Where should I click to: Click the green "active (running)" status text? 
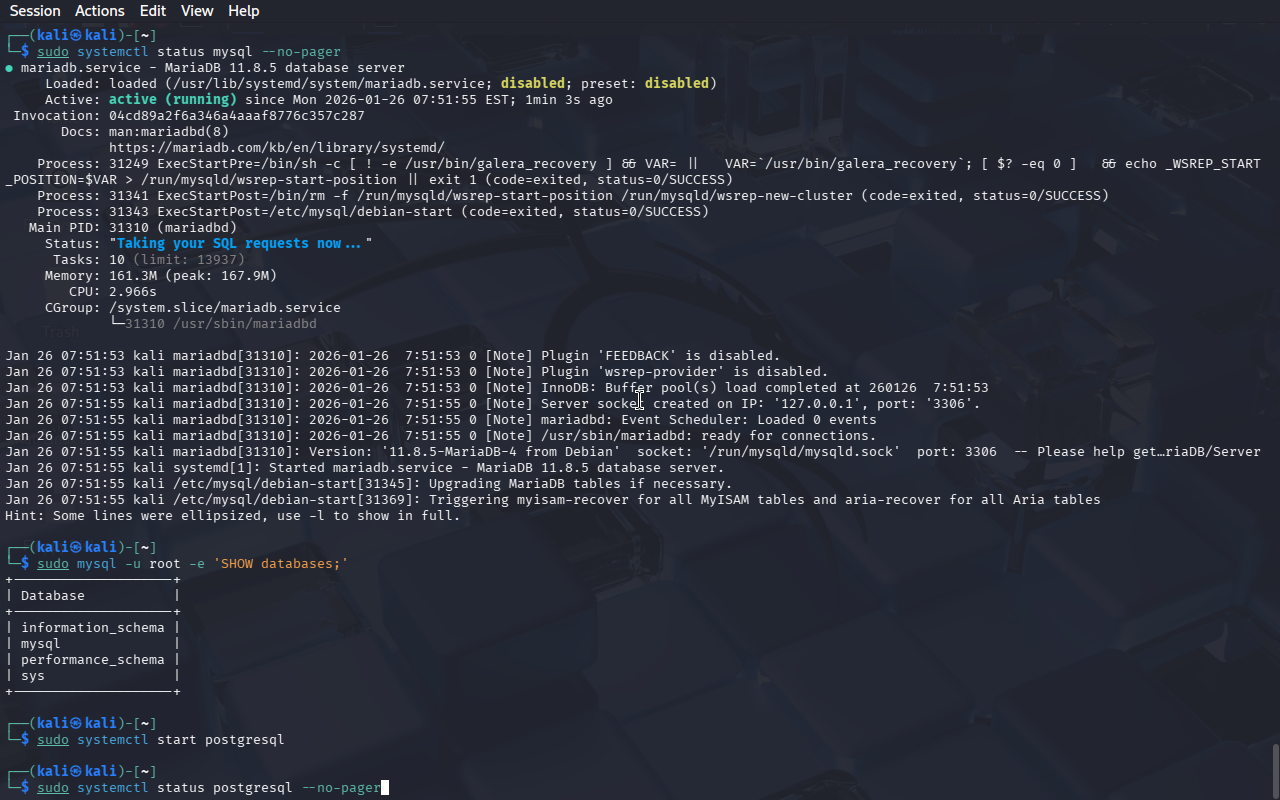[172, 99]
